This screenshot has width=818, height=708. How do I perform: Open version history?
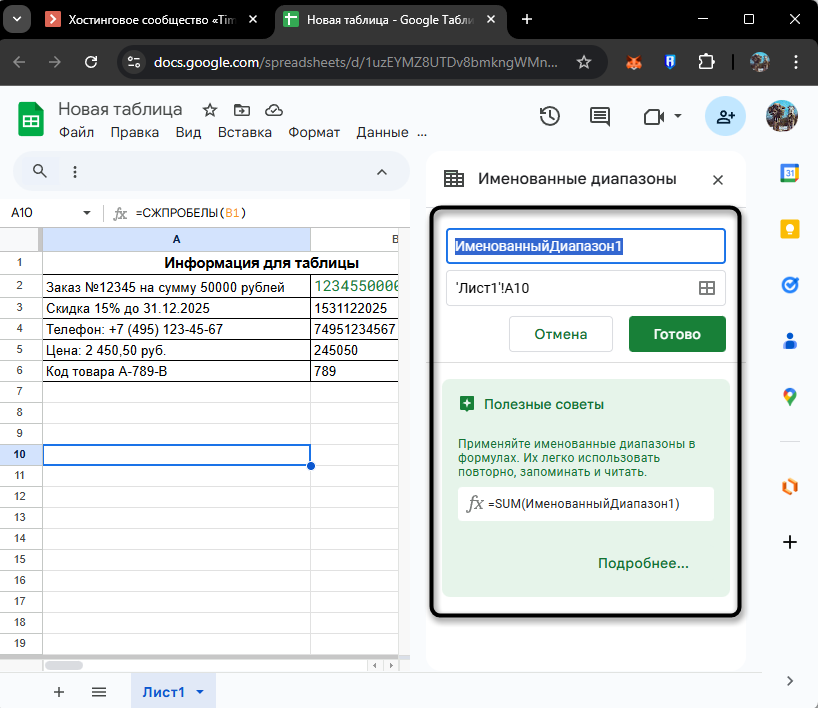tap(549, 117)
